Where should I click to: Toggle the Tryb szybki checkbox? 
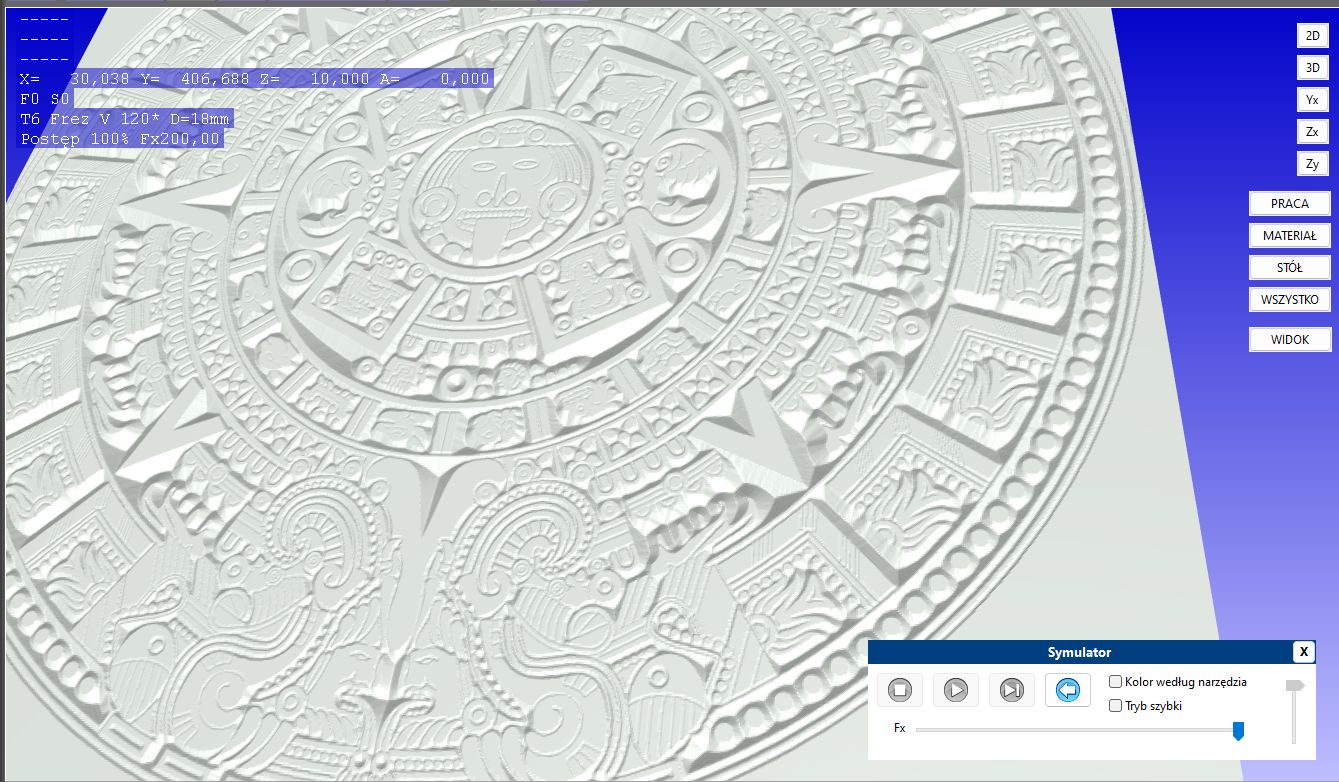(x=1116, y=706)
